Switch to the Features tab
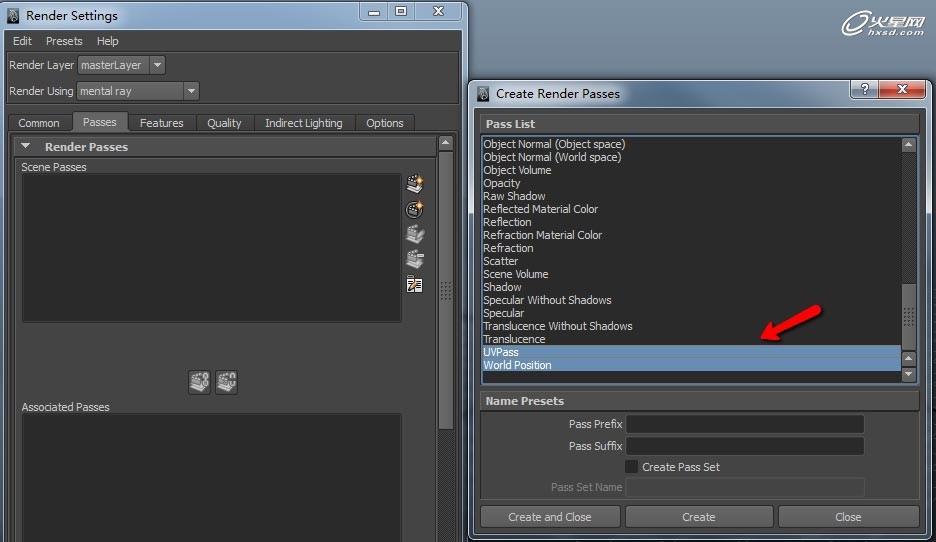 click(161, 123)
